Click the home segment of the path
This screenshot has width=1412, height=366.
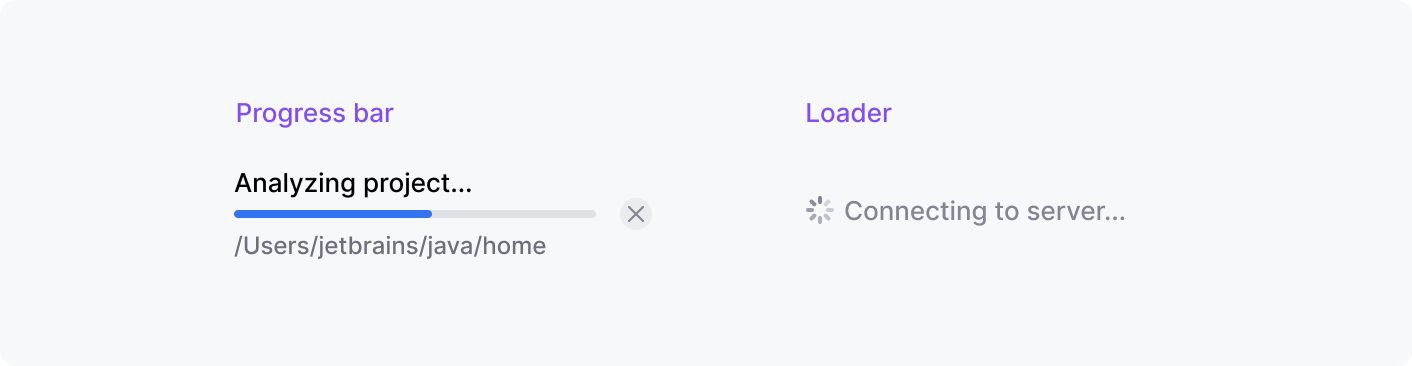point(514,246)
